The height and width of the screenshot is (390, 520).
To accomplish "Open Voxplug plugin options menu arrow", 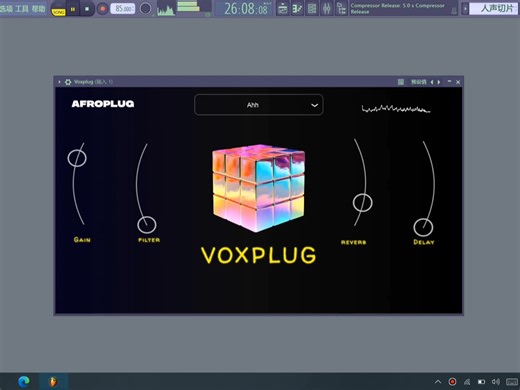I will [x=59, y=82].
